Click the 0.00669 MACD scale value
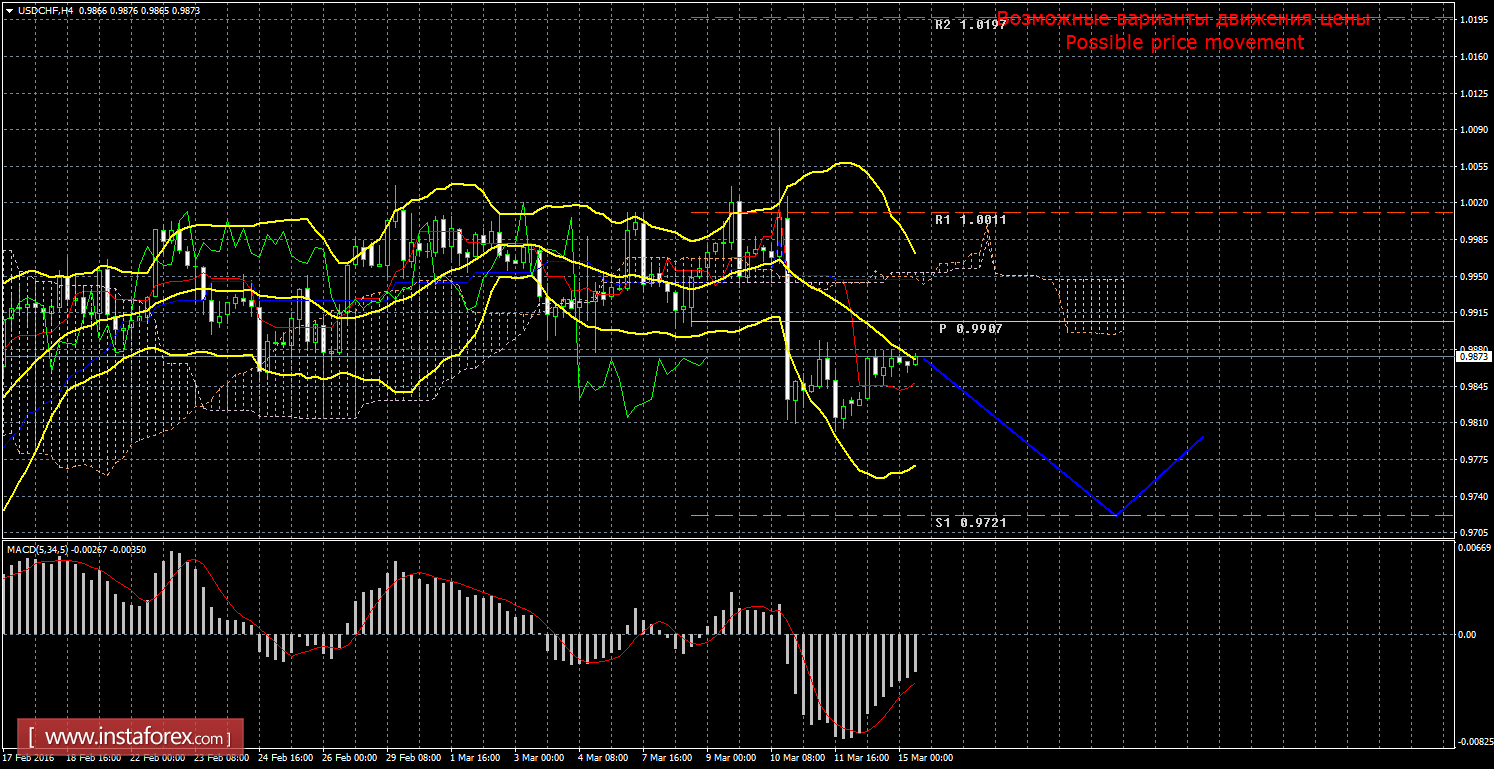1494x769 pixels. [1472, 548]
